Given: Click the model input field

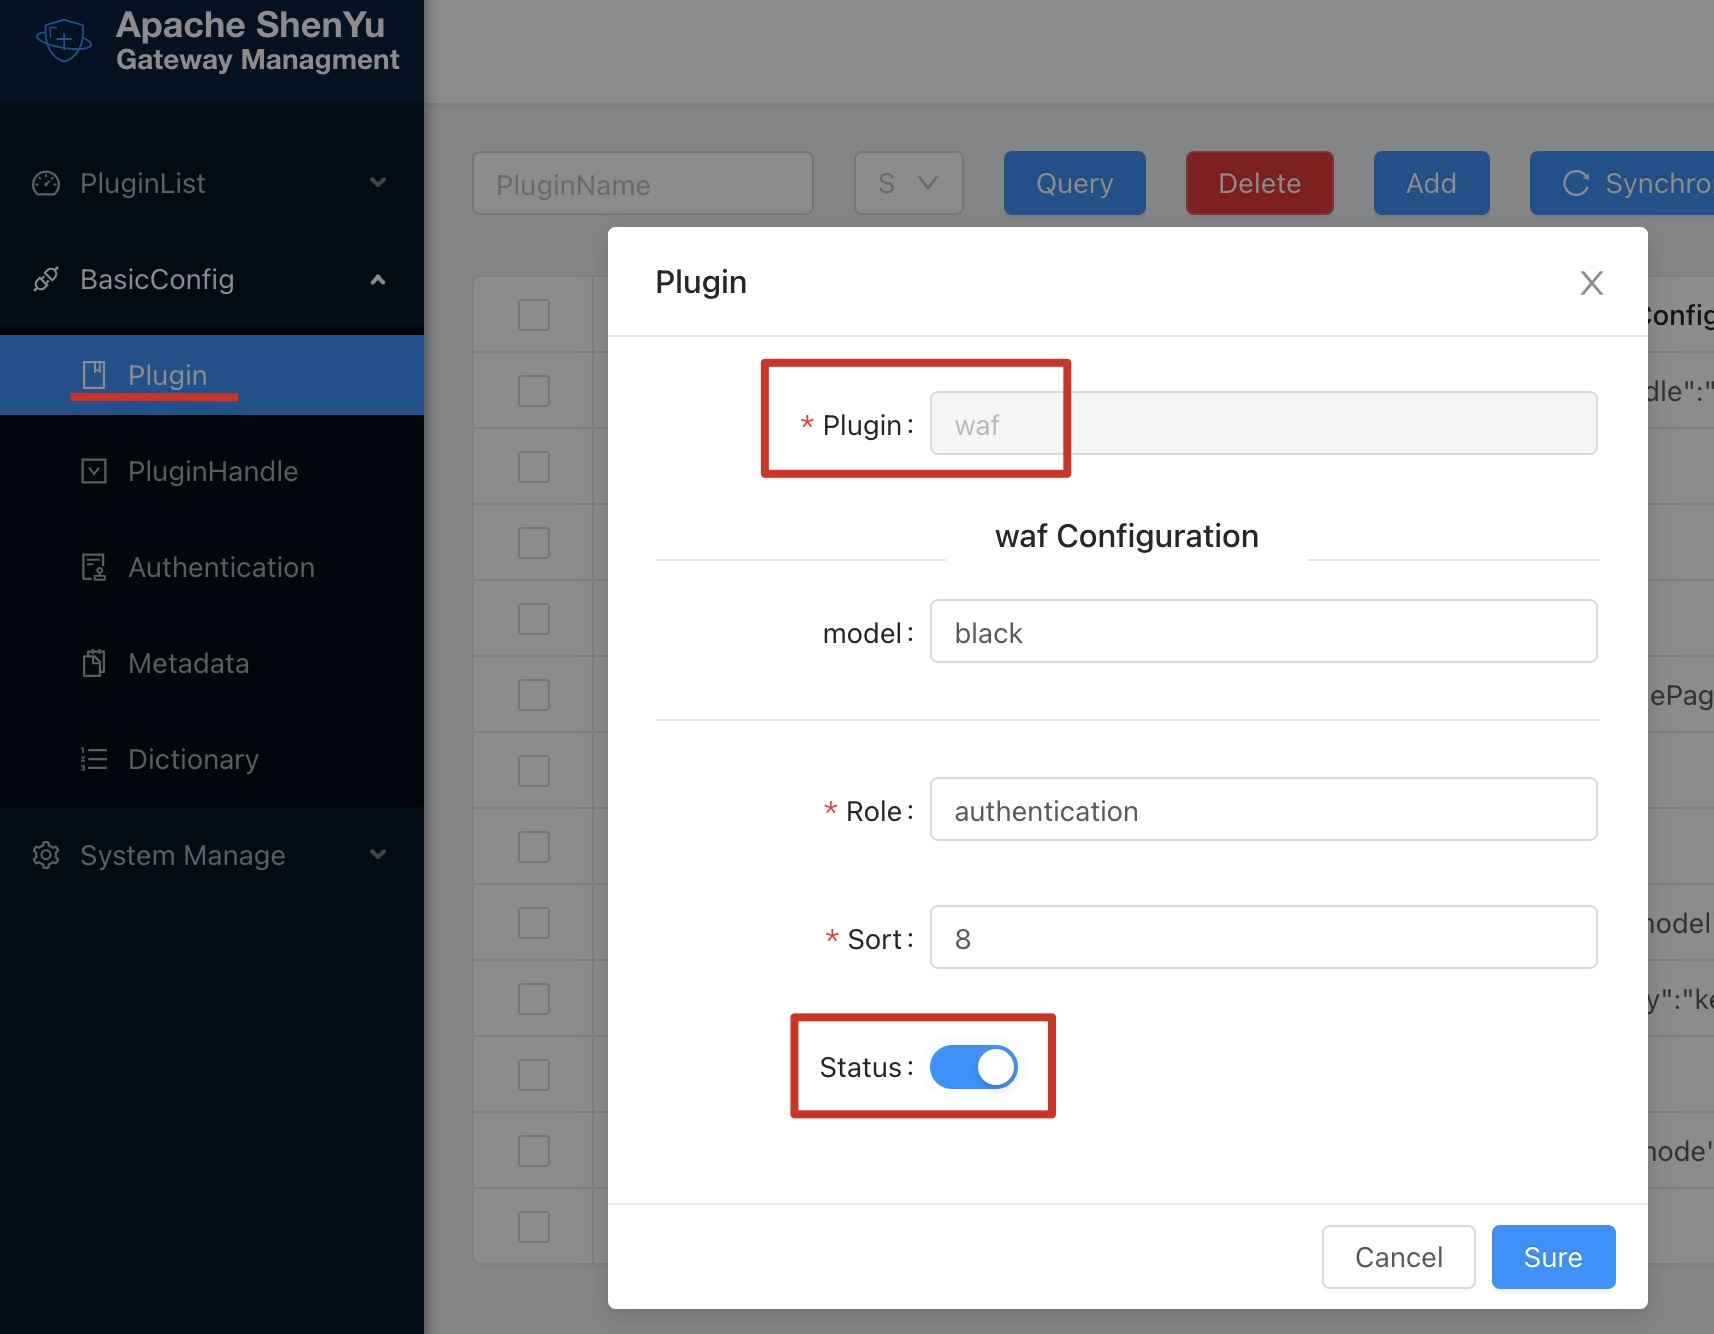Looking at the screenshot, I should [1263, 631].
